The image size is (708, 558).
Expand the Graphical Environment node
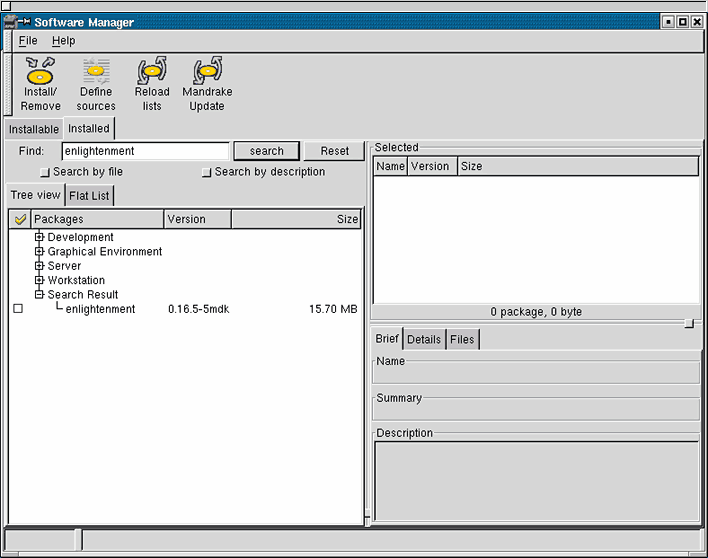point(39,251)
